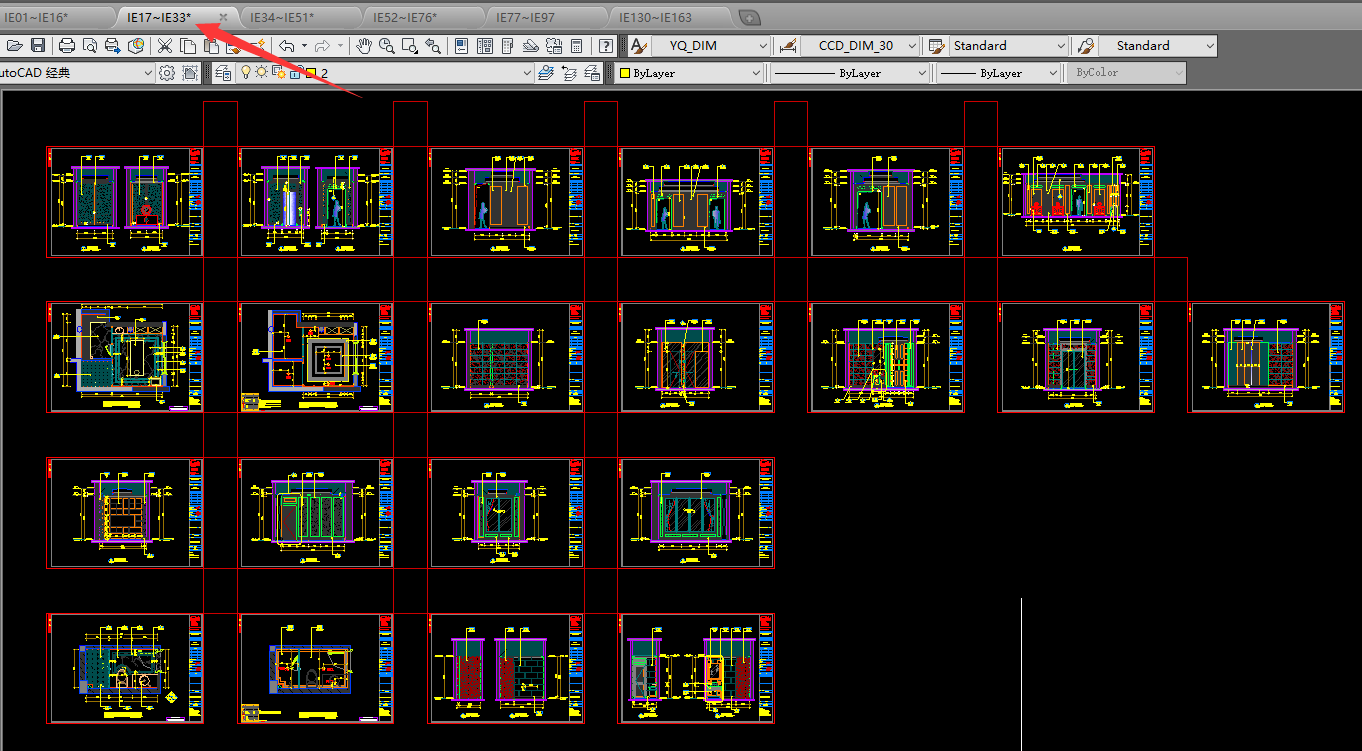This screenshot has height=751, width=1362.
Task: Select the Zoom Realtime tool
Action: (387, 46)
